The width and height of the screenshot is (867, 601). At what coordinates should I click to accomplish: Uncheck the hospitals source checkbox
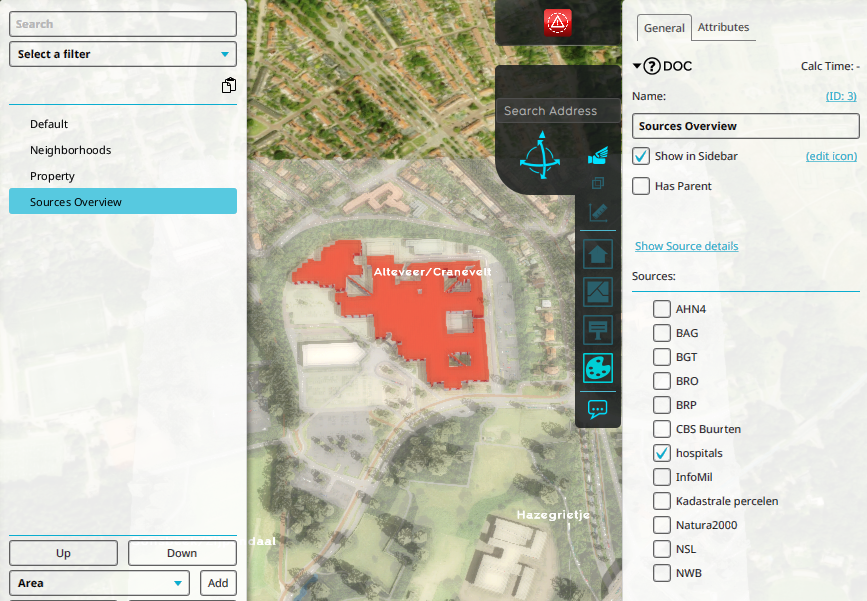click(x=662, y=453)
